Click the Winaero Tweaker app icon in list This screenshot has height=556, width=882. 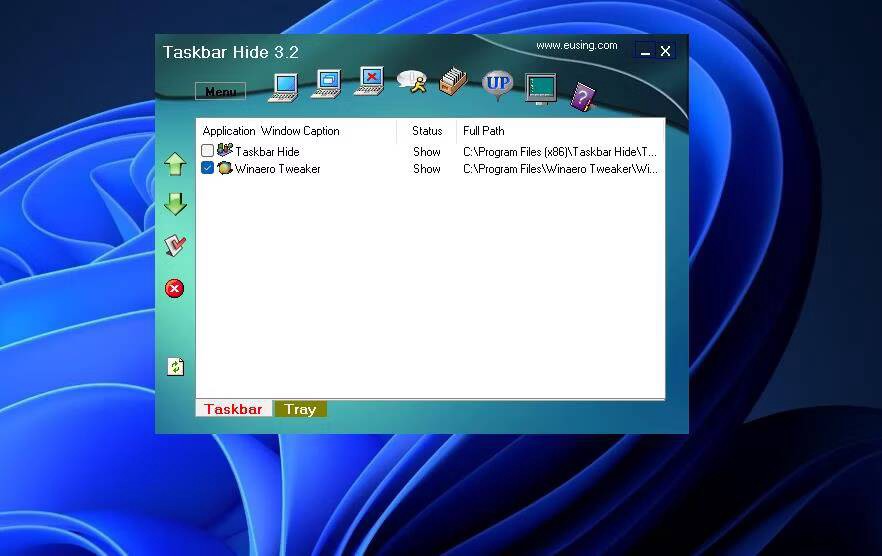224,168
